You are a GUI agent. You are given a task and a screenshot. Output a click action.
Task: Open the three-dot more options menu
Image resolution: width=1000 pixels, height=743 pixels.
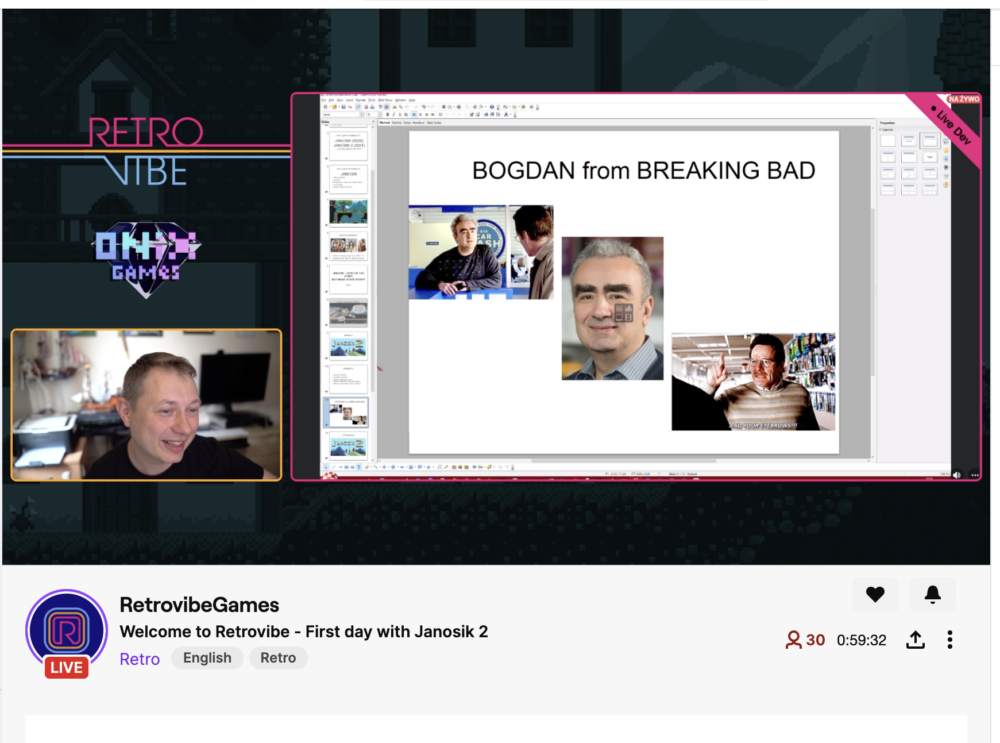[950, 640]
